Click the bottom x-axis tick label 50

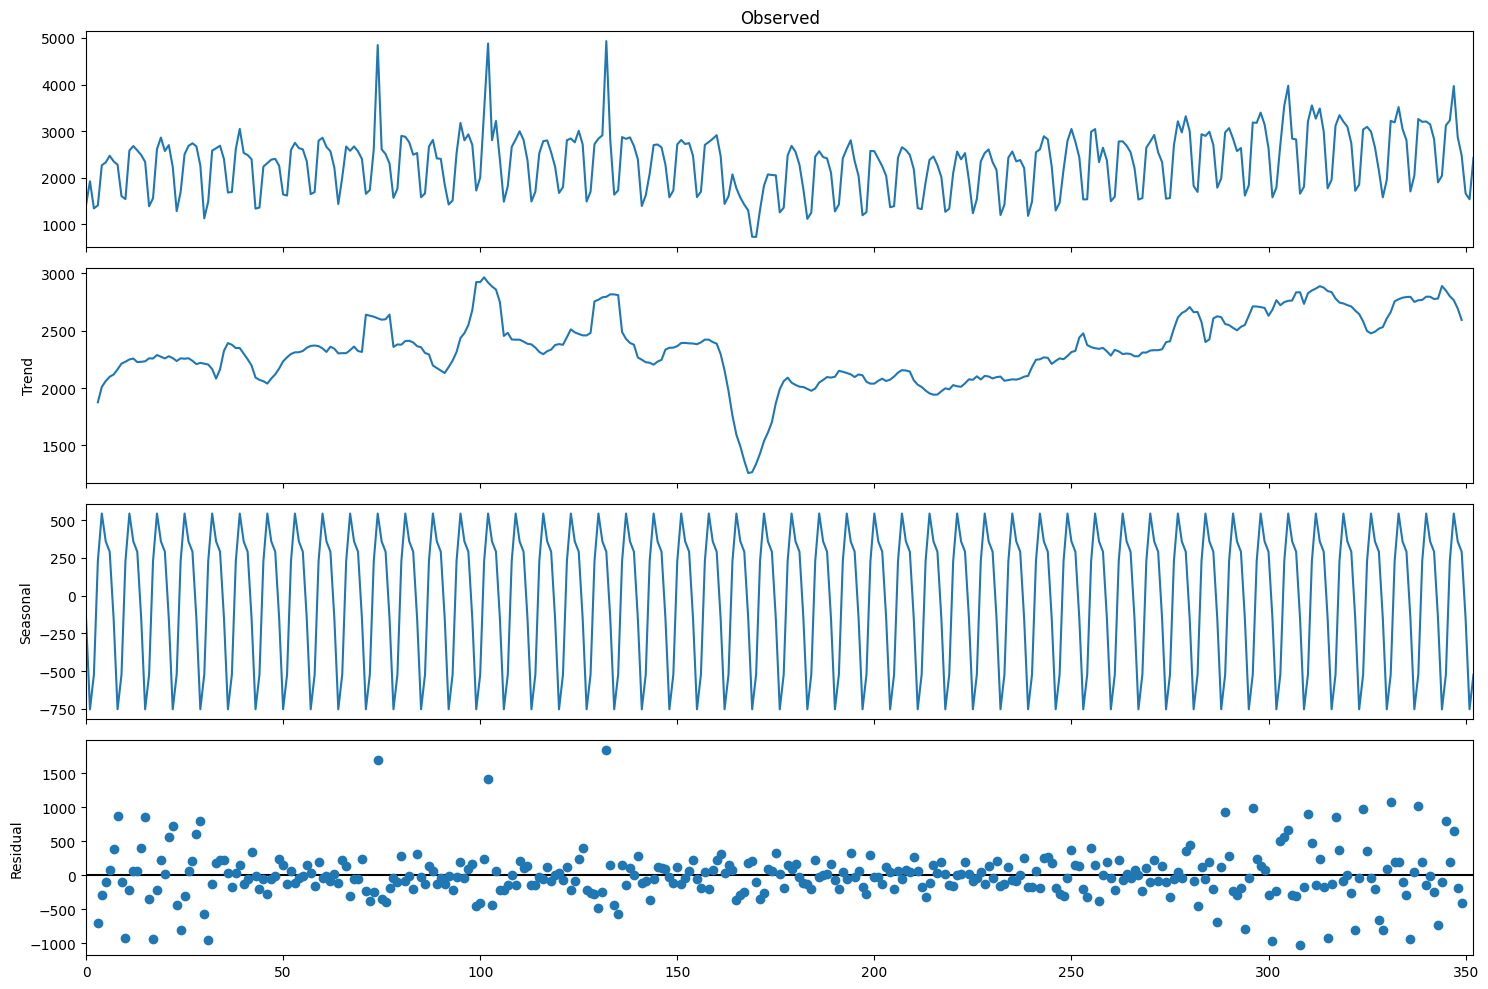click(283, 971)
